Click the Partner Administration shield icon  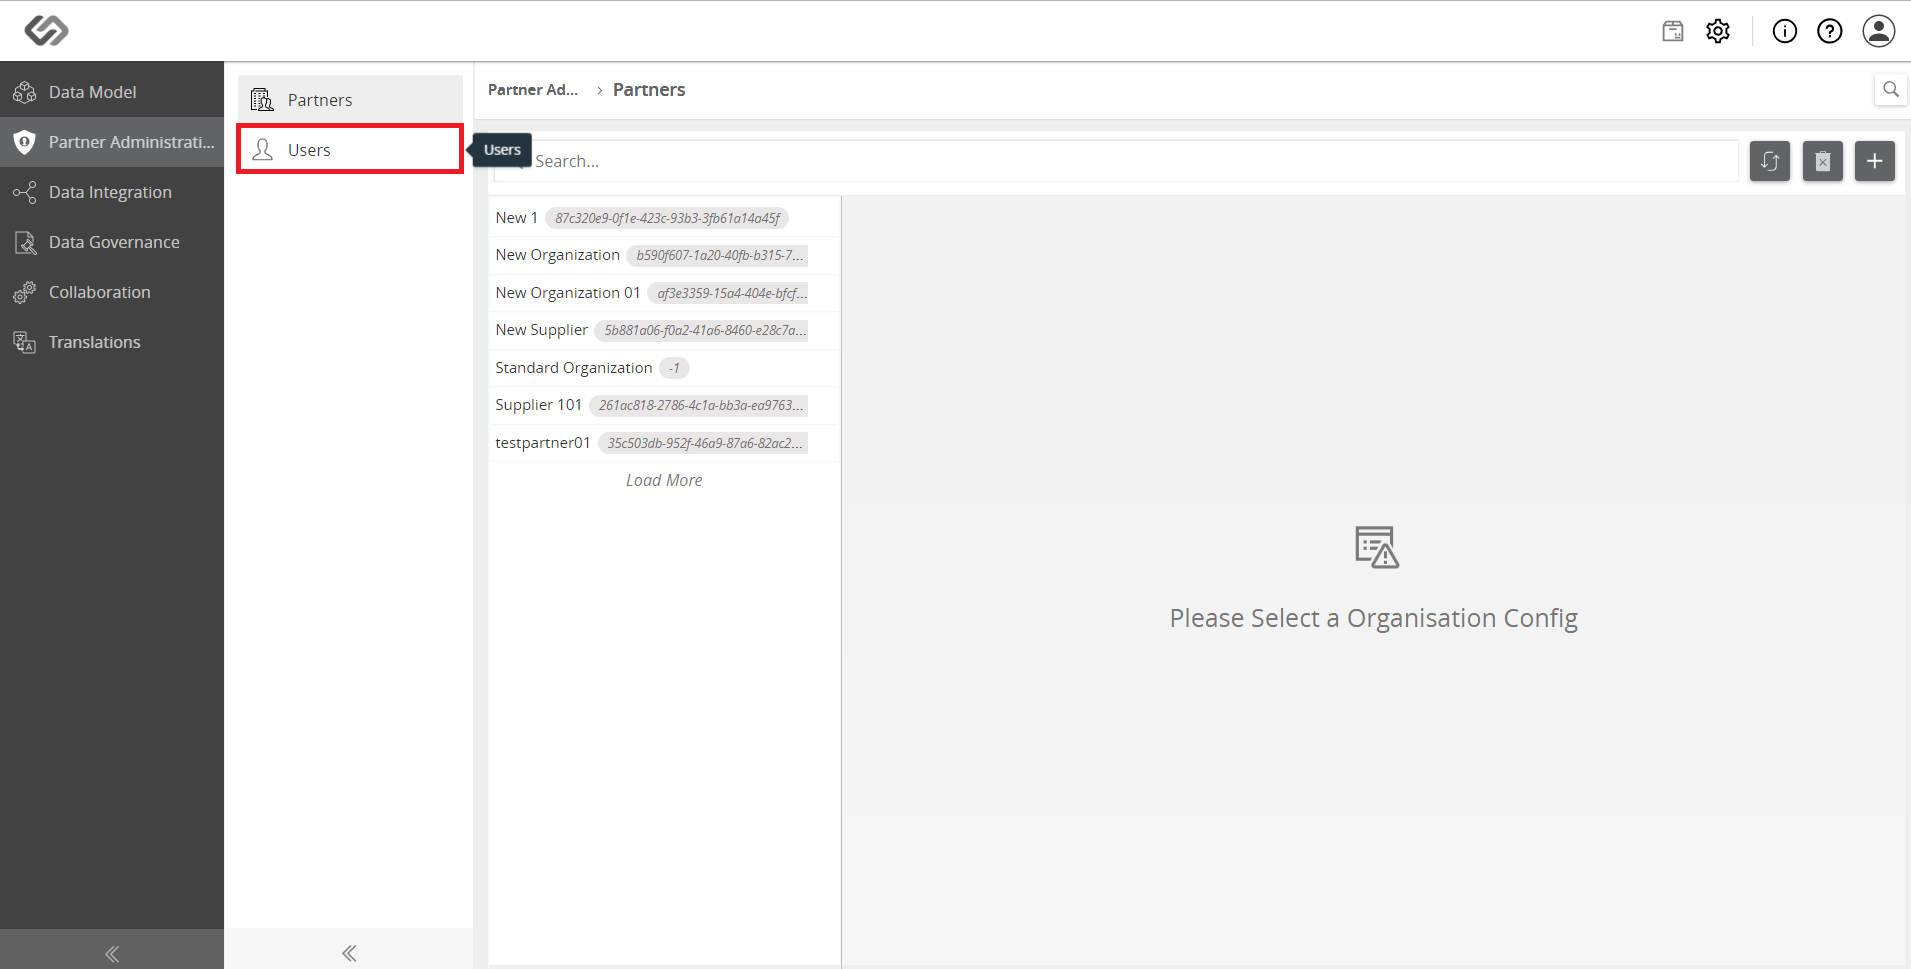25,142
